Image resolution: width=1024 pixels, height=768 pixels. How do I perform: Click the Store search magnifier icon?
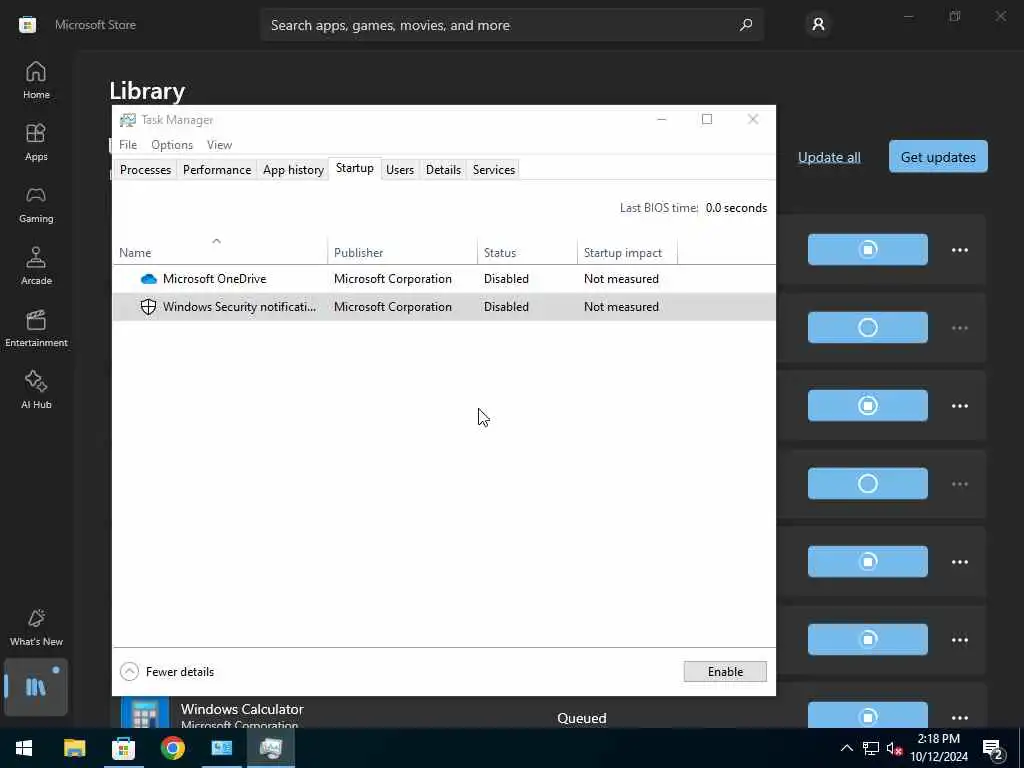point(746,25)
